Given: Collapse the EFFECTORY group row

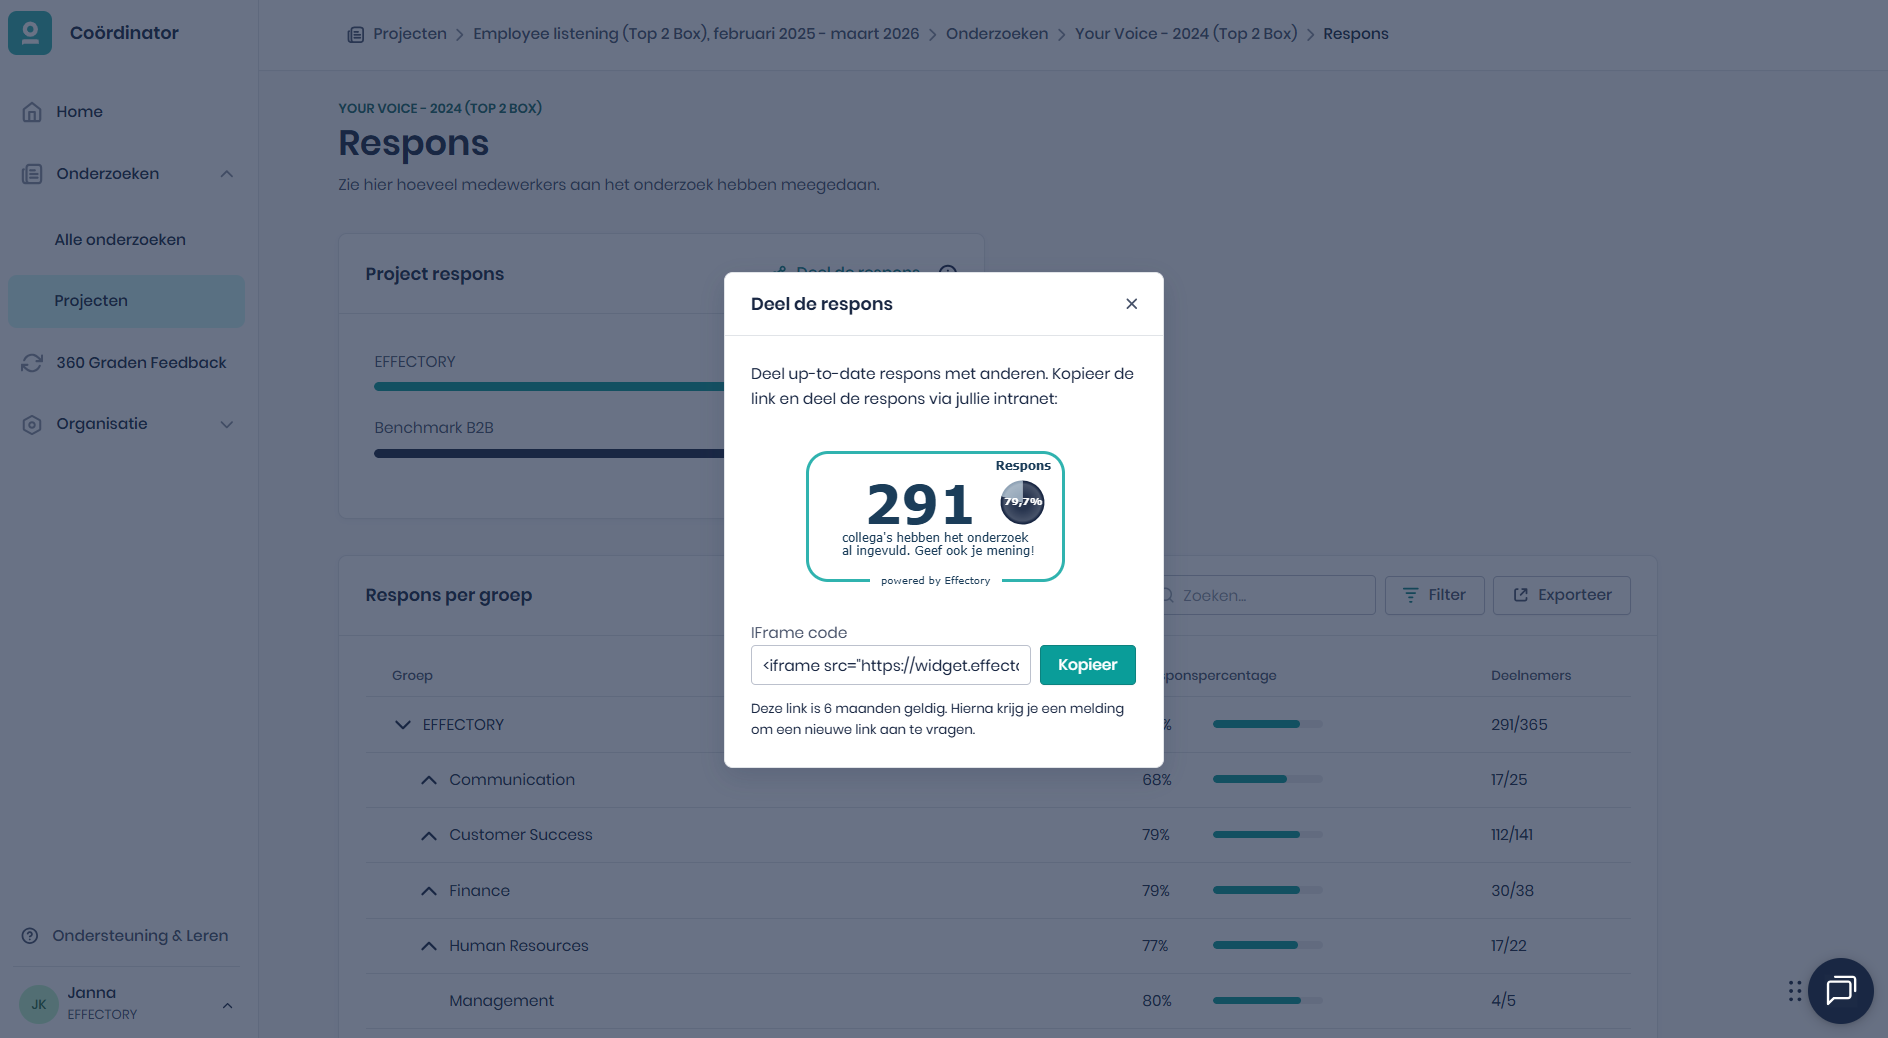Looking at the screenshot, I should point(403,725).
